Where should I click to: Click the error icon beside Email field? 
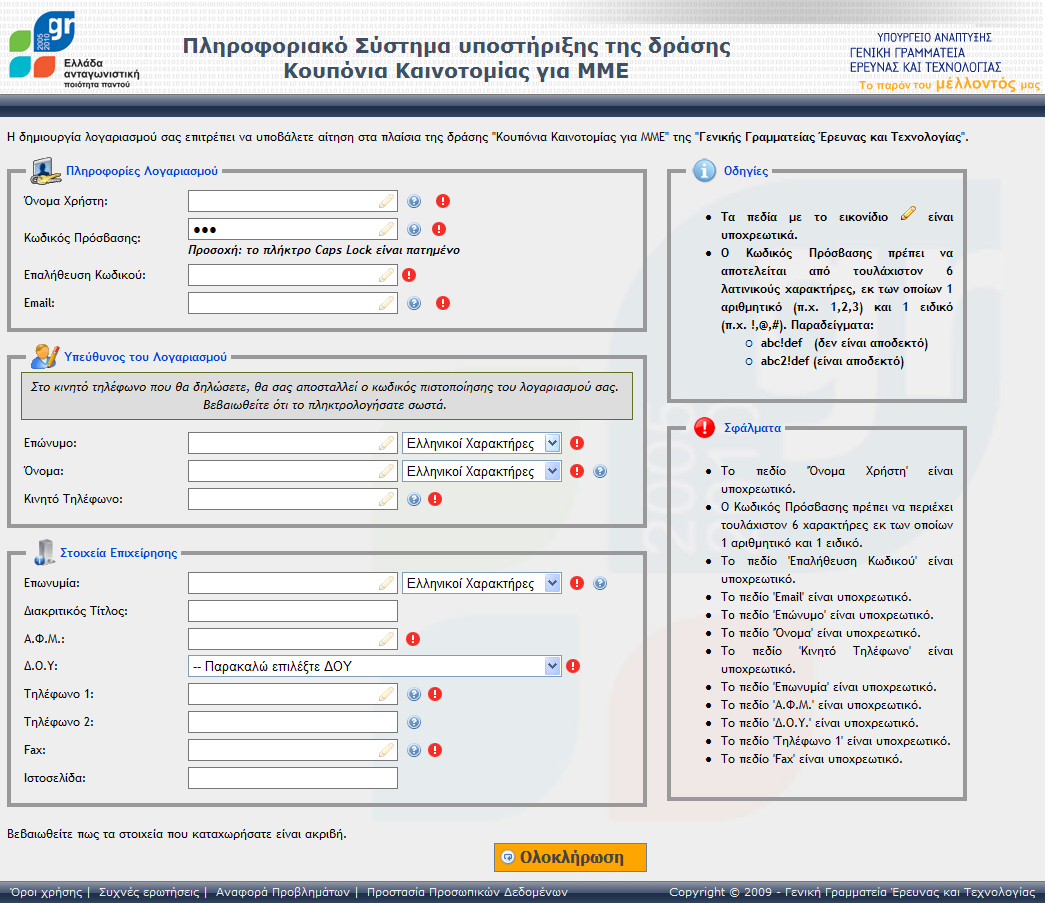(x=443, y=303)
